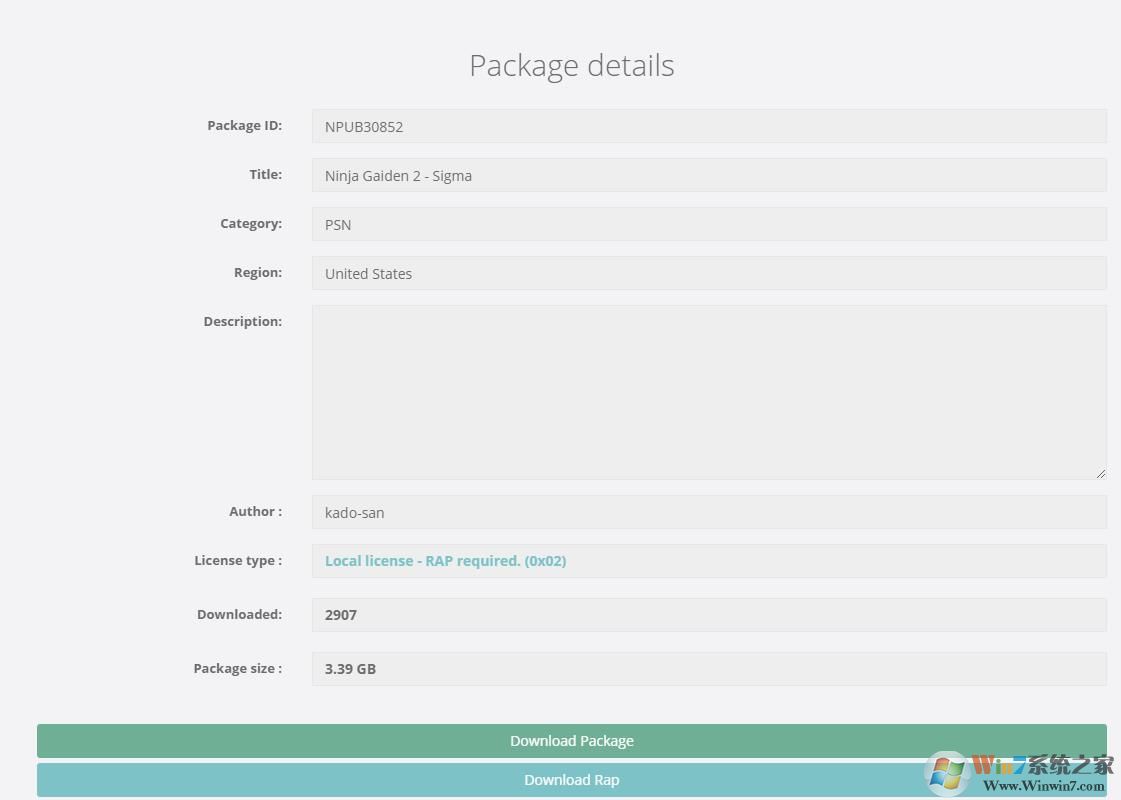Screen dimensions: 1121x800
Task: Click the Region label
Action: pos(257,272)
